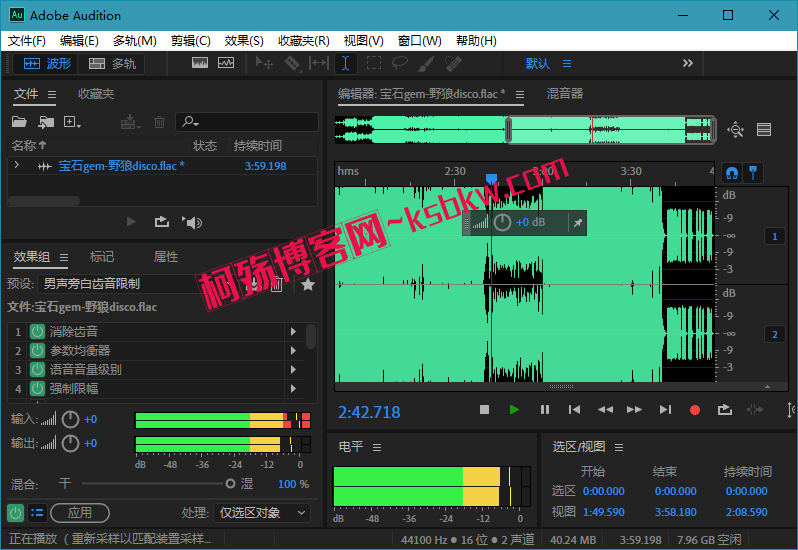The width and height of the screenshot is (798, 550).
Task: Pause playback in the editor
Action: pyautogui.click(x=545, y=410)
